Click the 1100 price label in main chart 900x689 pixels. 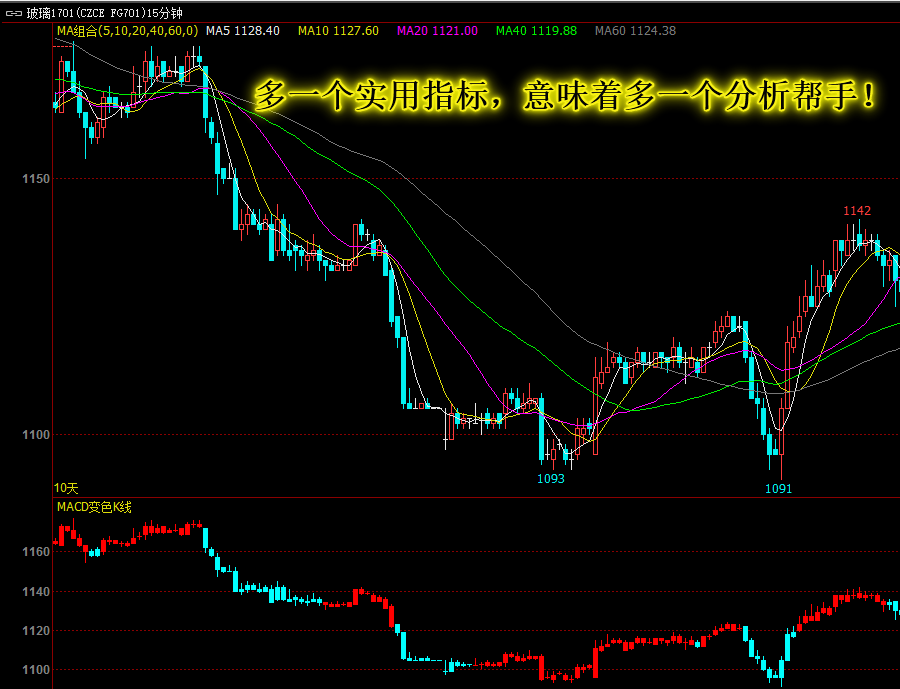tap(36, 435)
